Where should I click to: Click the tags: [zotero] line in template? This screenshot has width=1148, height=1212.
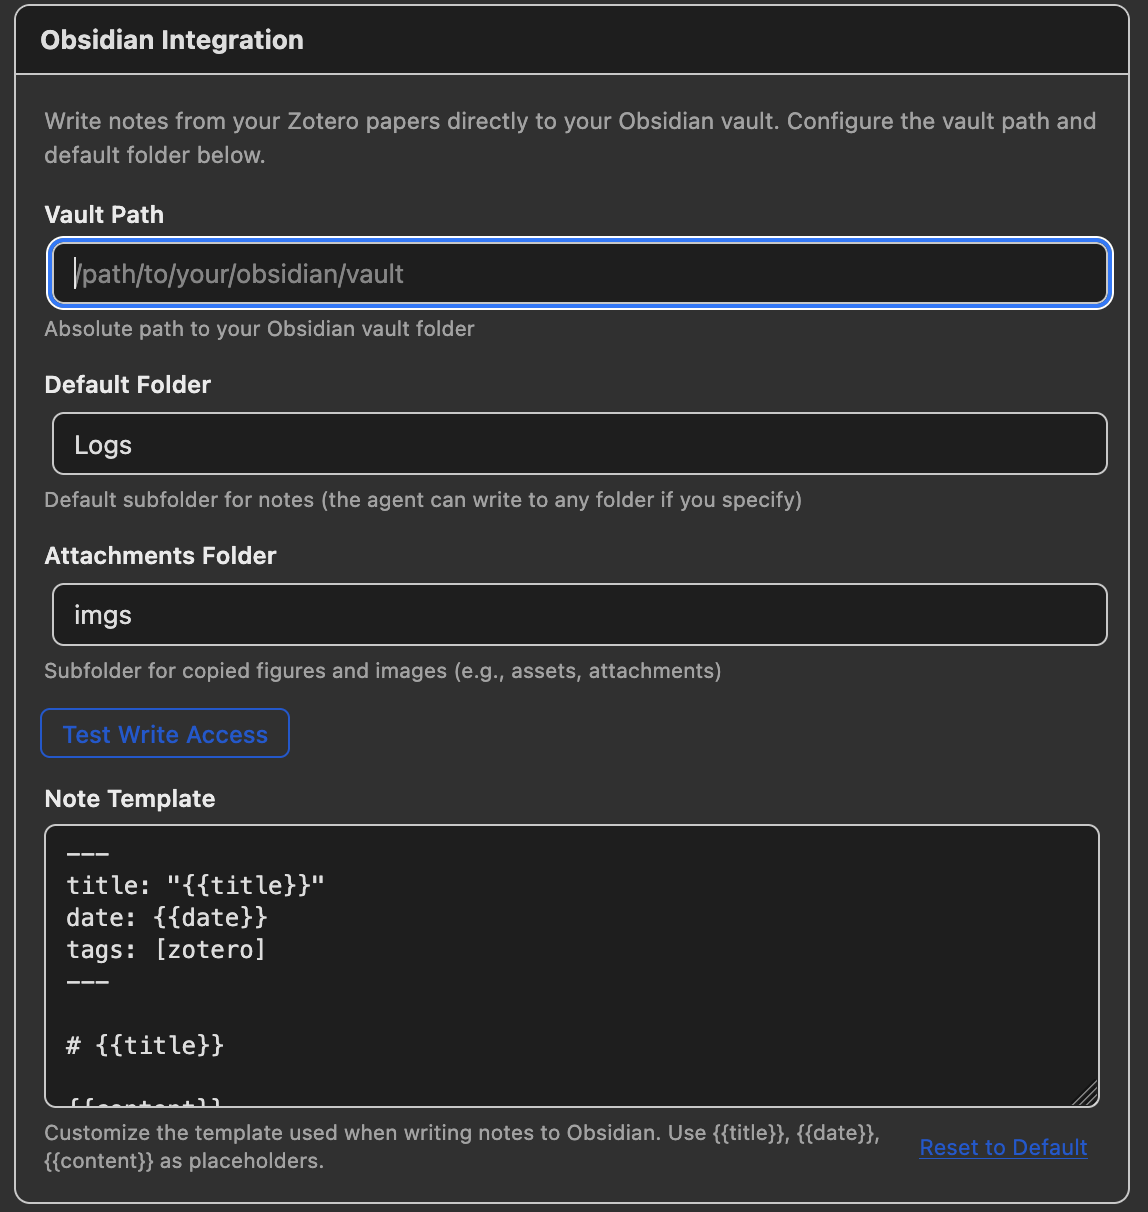click(164, 949)
